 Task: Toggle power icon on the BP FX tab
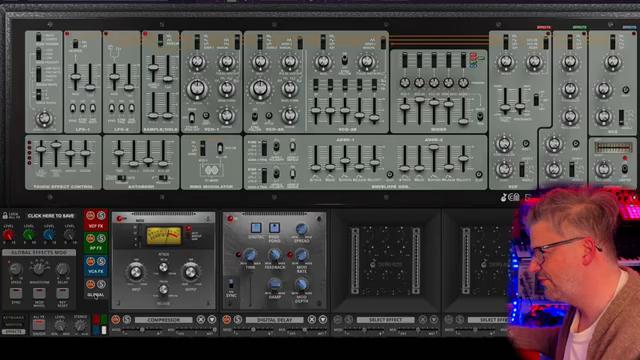pyautogui.click(x=91, y=238)
